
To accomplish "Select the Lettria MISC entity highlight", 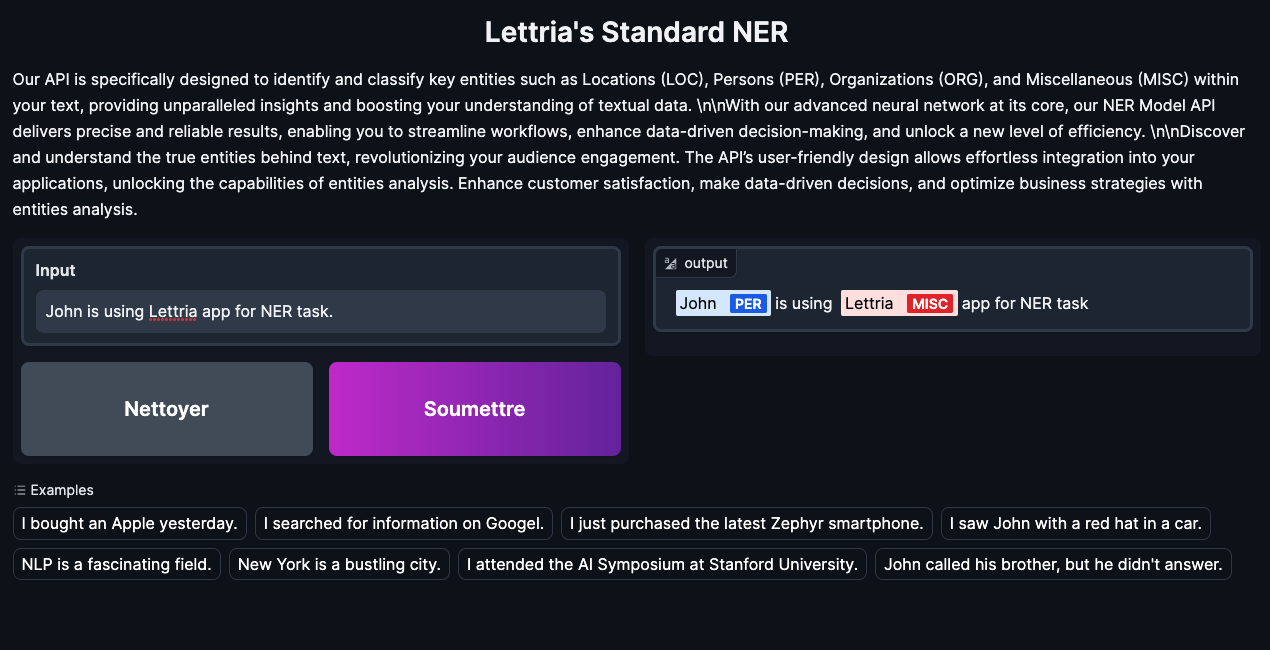I will (869, 303).
